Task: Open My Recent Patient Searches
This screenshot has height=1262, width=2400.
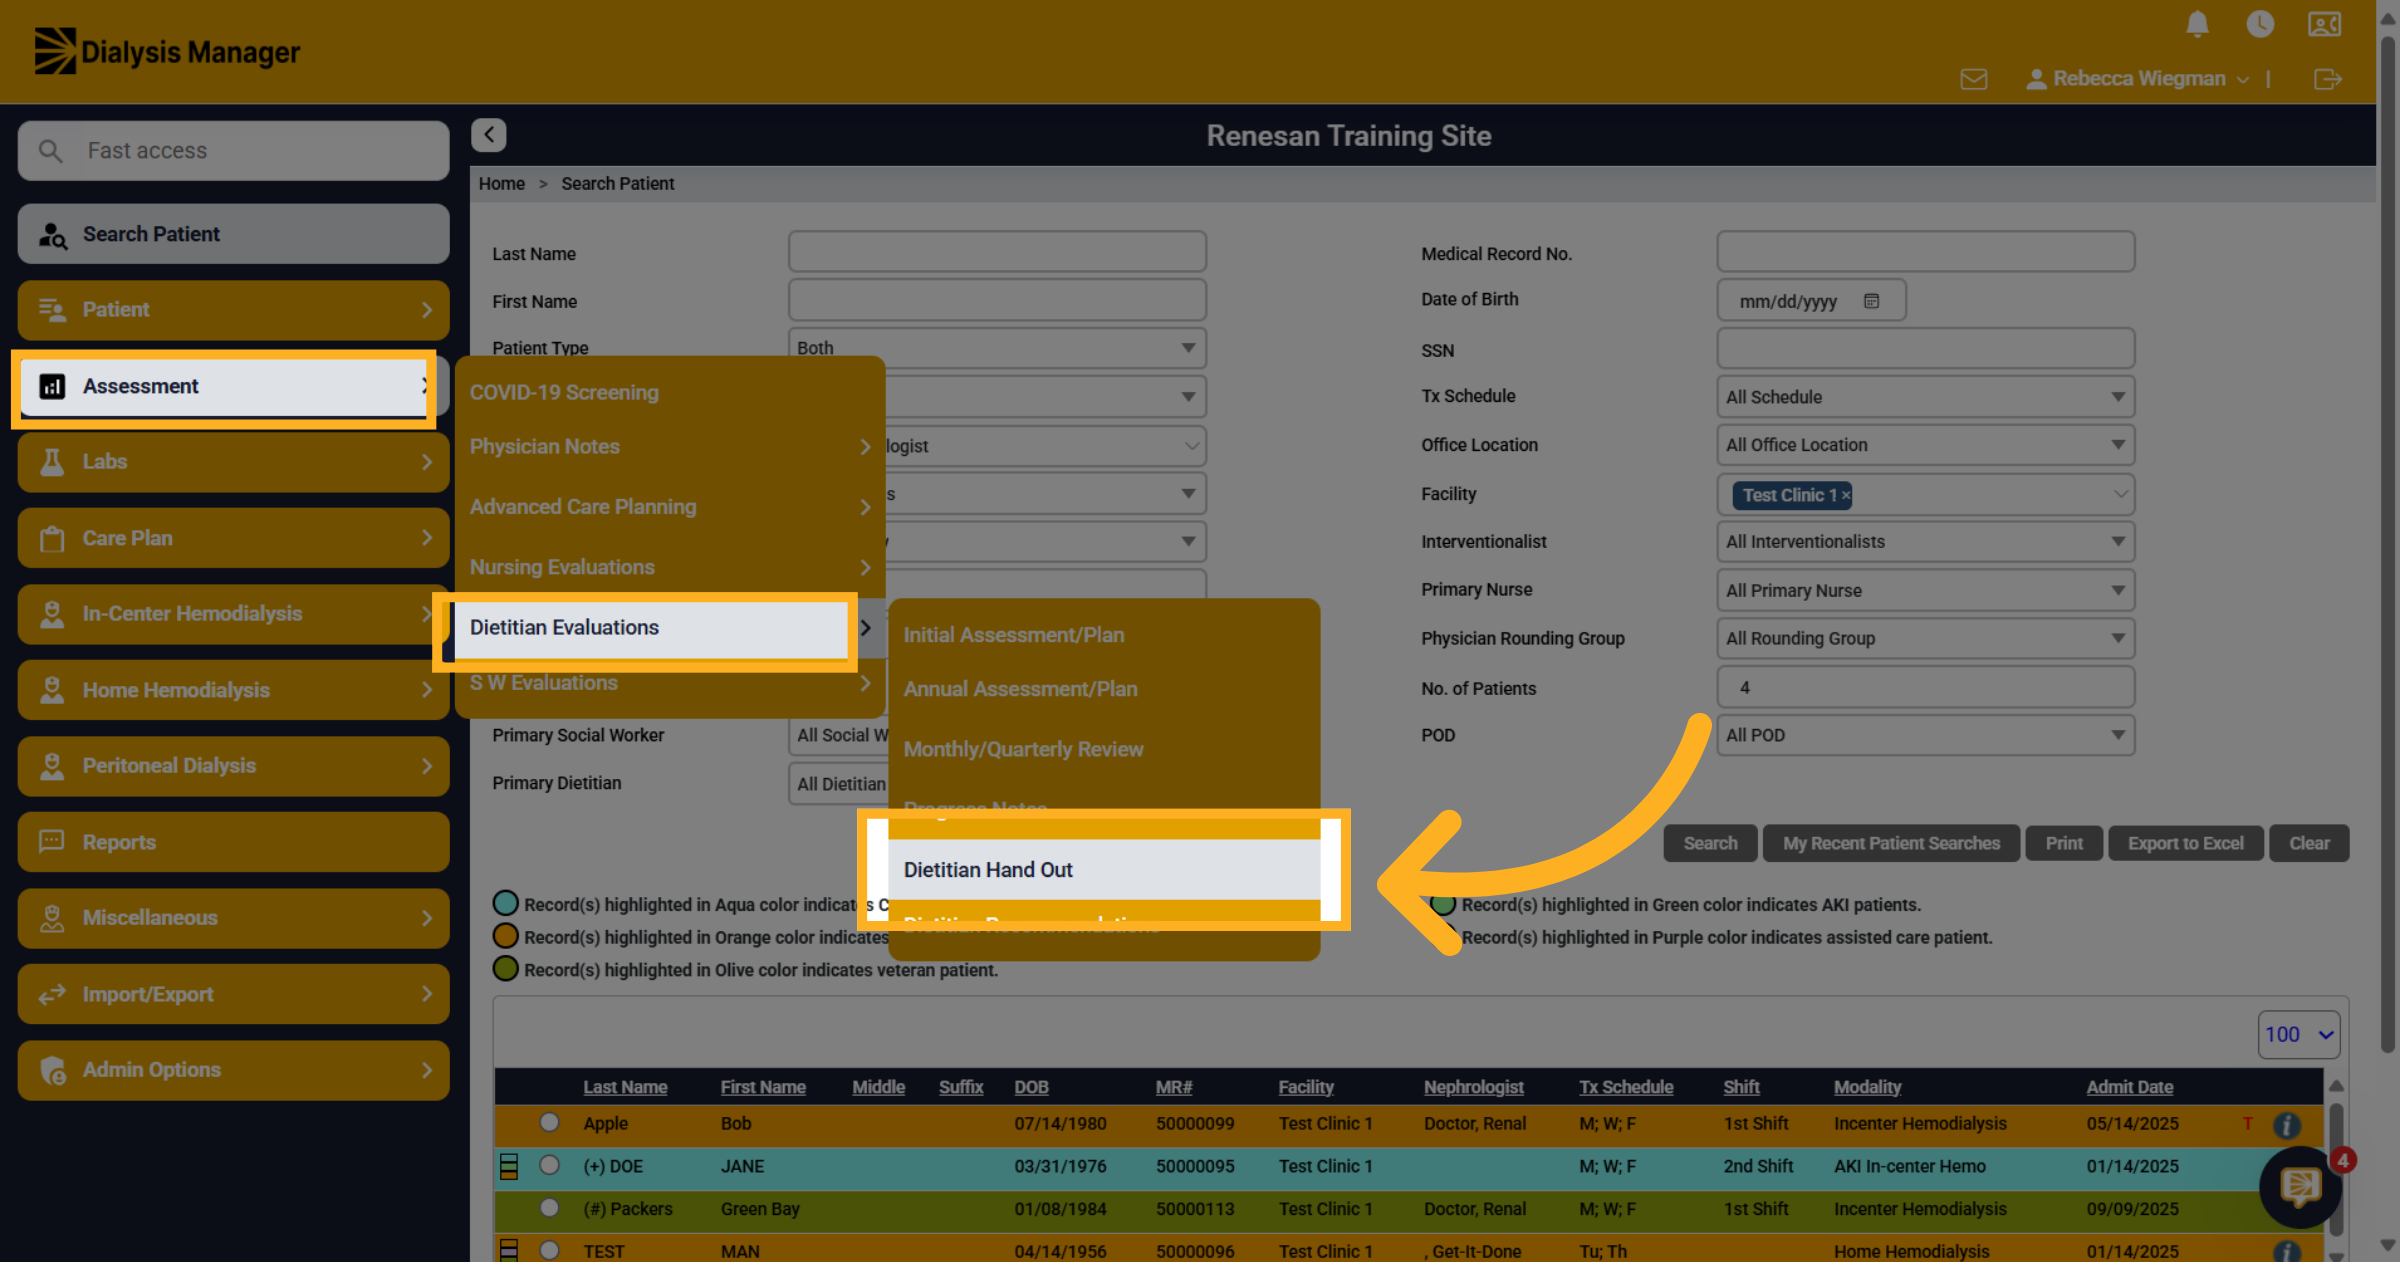Action: pos(1891,843)
